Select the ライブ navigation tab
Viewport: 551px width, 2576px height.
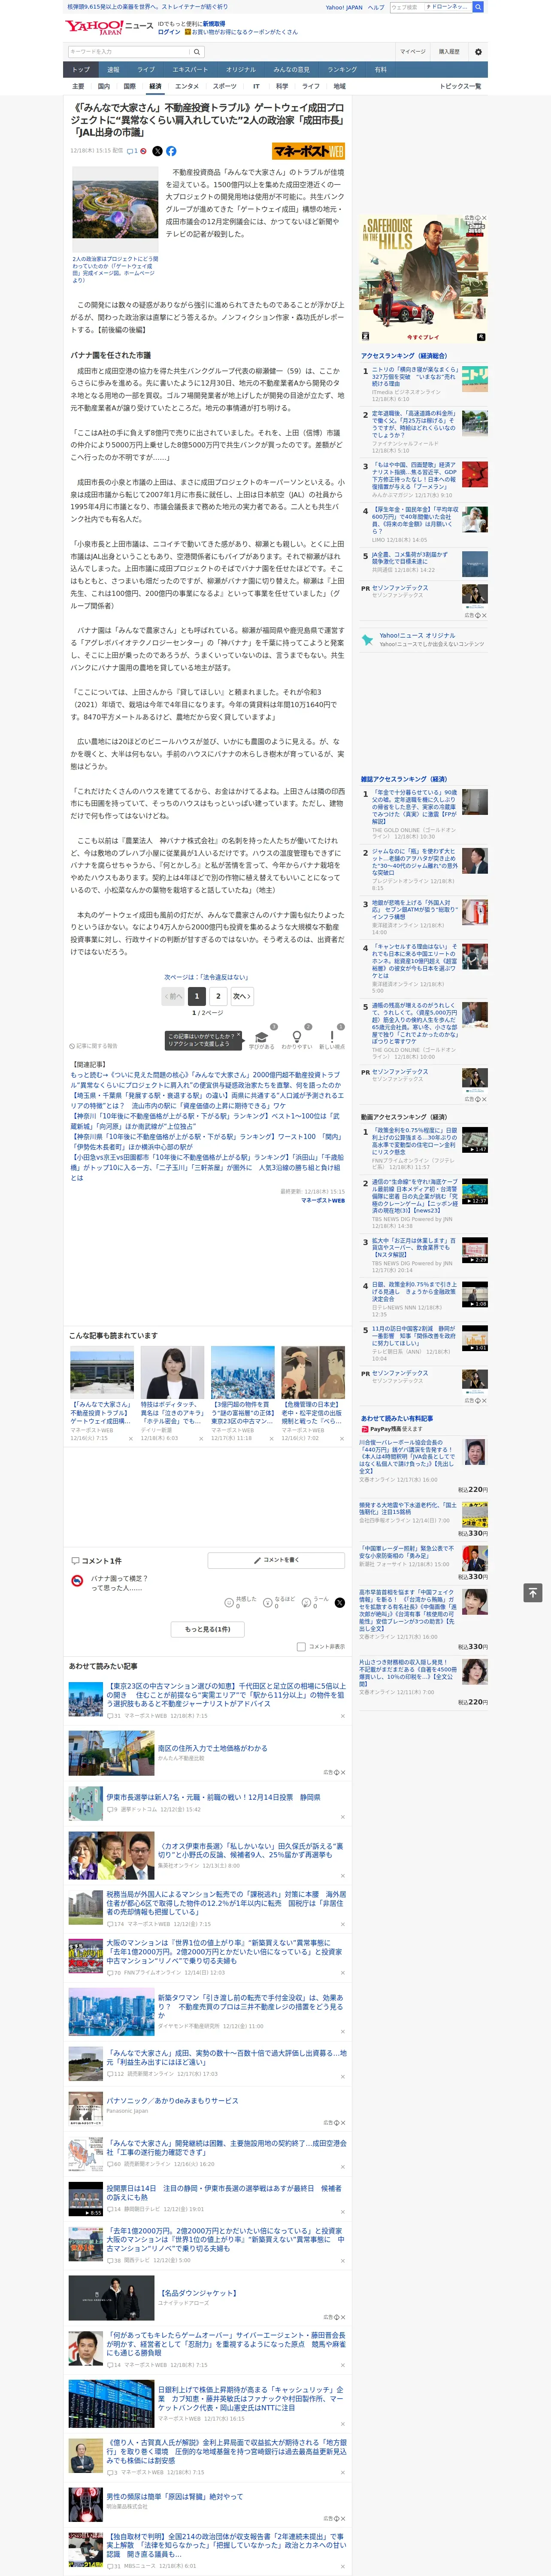146,69
